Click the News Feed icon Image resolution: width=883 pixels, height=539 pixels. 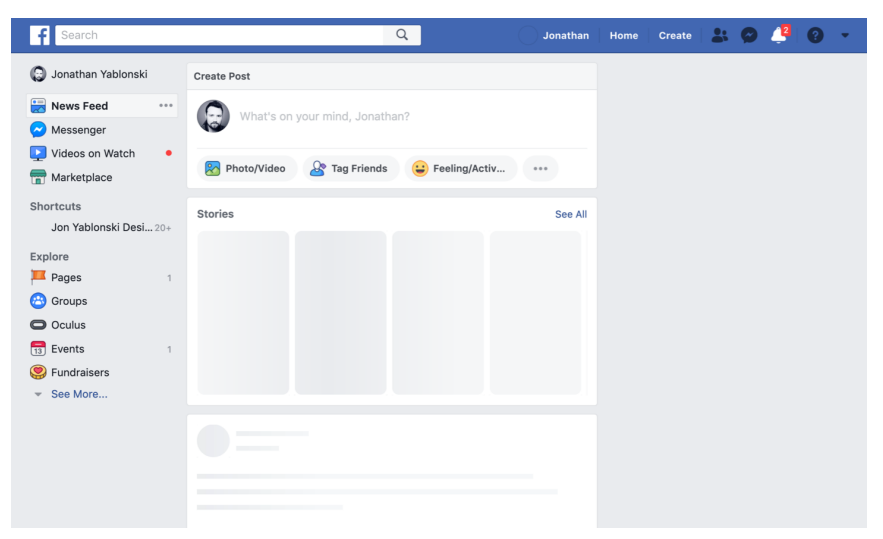pyautogui.click(x=38, y=106)
